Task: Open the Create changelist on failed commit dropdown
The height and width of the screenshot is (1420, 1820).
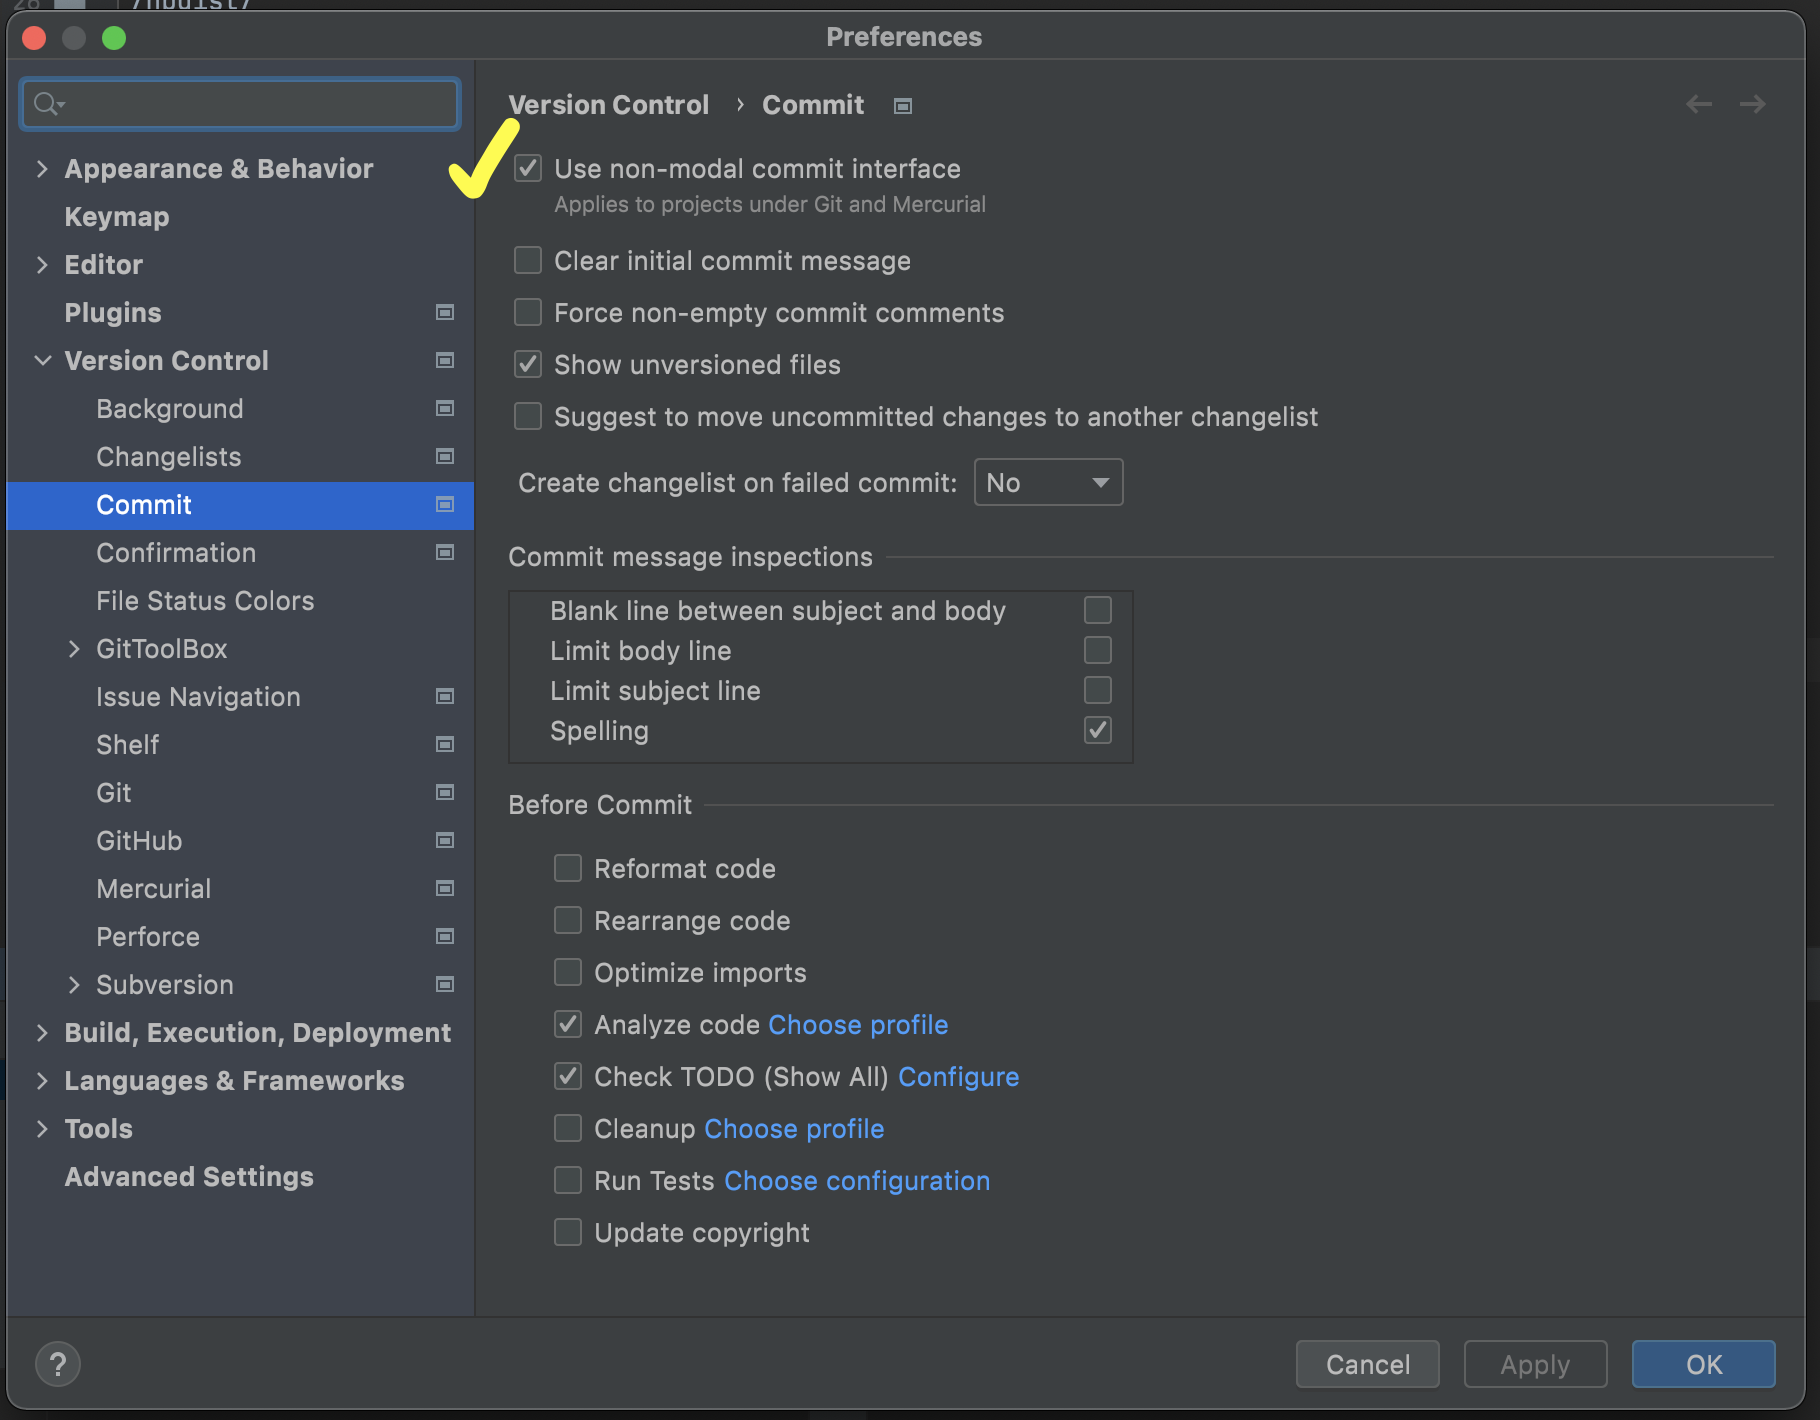Action: [x=1048, y=482]
